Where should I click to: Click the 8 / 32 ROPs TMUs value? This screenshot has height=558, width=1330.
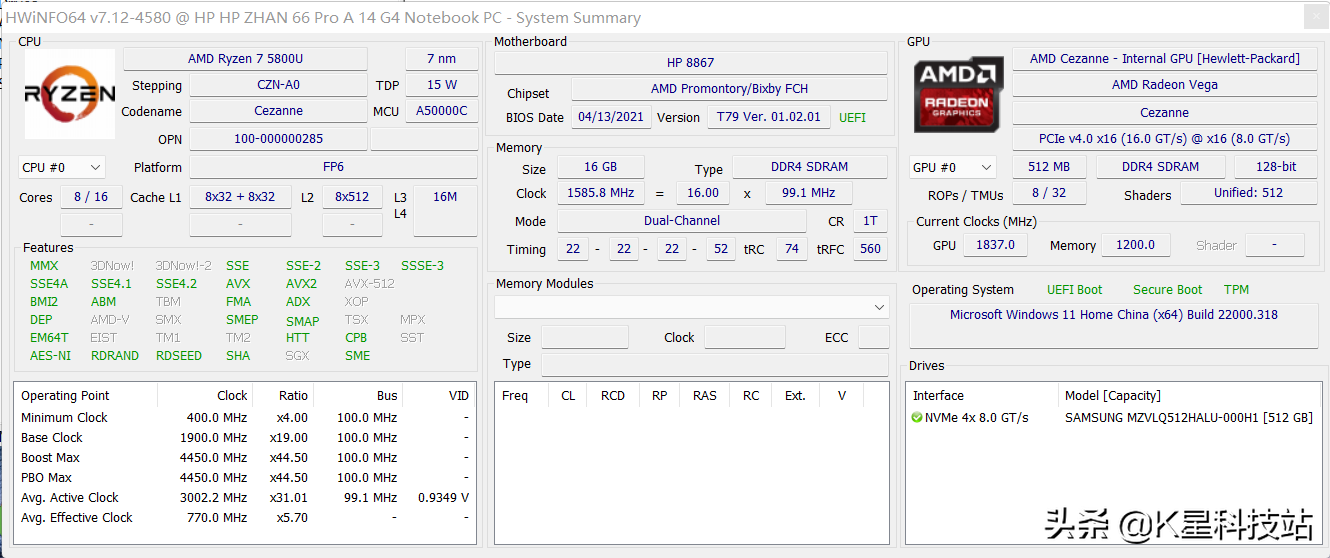click(x=1049, y=193)
